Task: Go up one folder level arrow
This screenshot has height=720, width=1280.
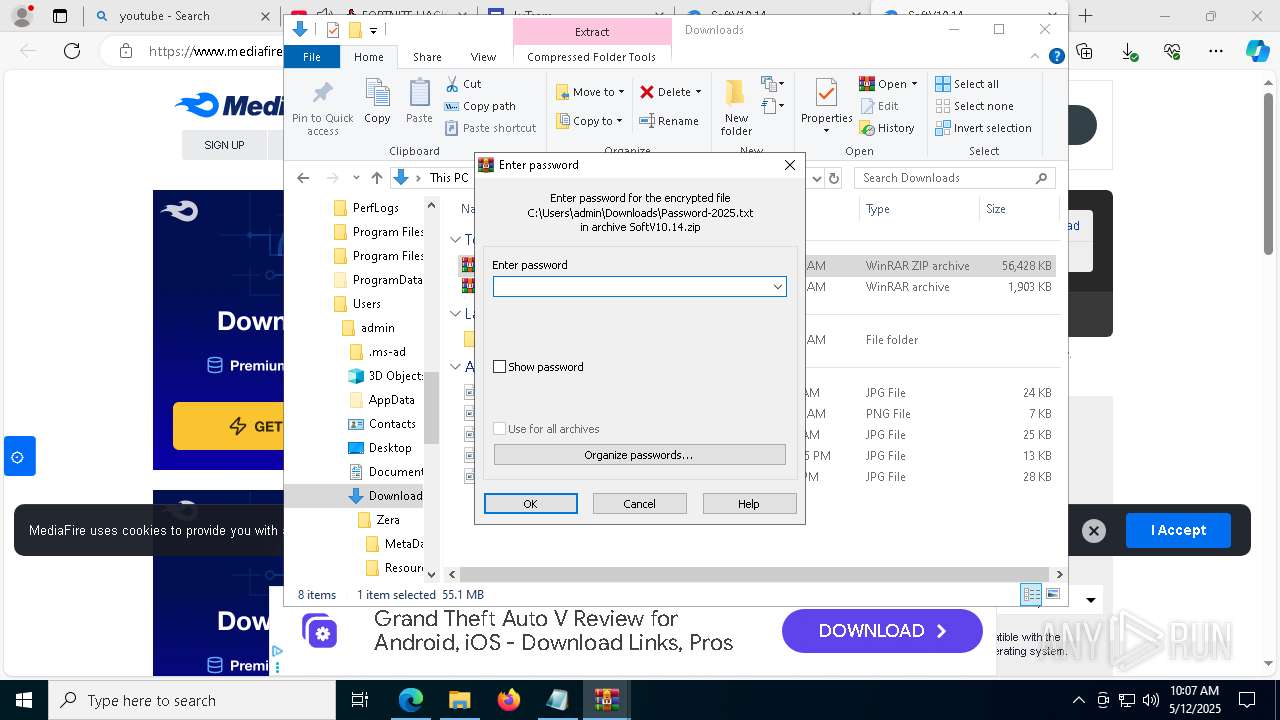Action: 376,178
